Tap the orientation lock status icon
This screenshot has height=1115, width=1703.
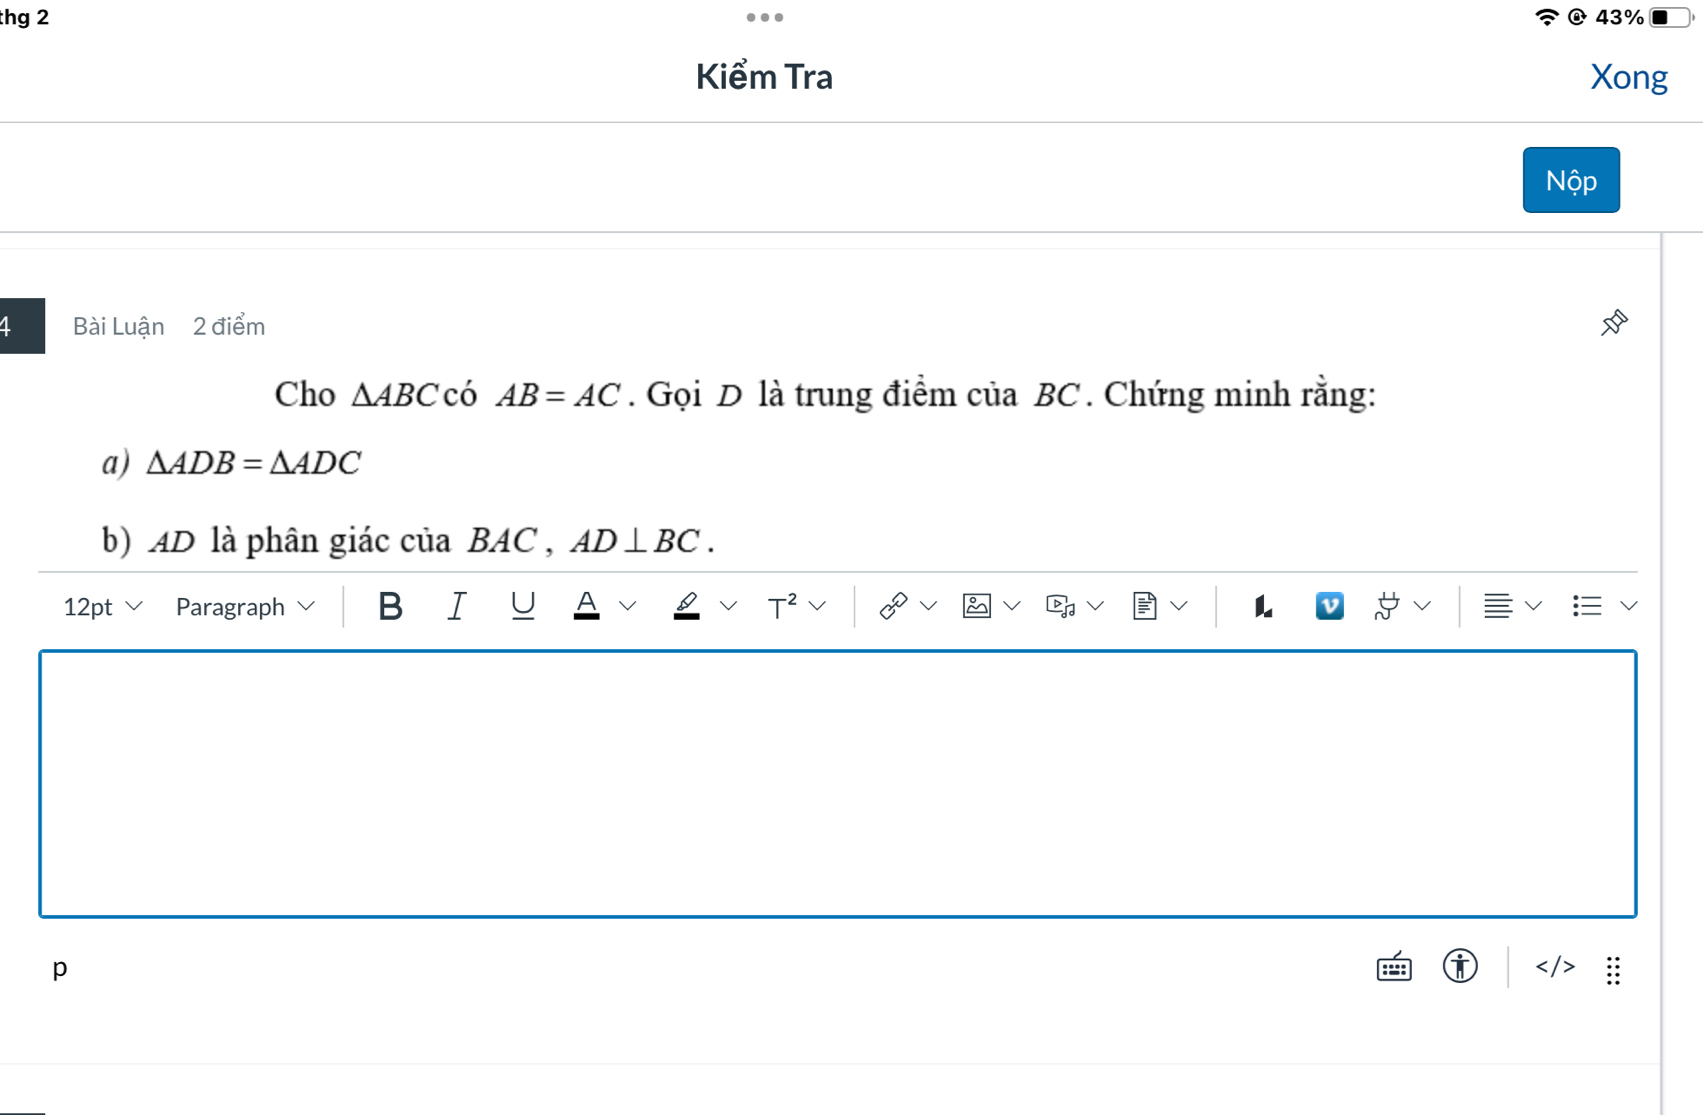[1577, 17]
